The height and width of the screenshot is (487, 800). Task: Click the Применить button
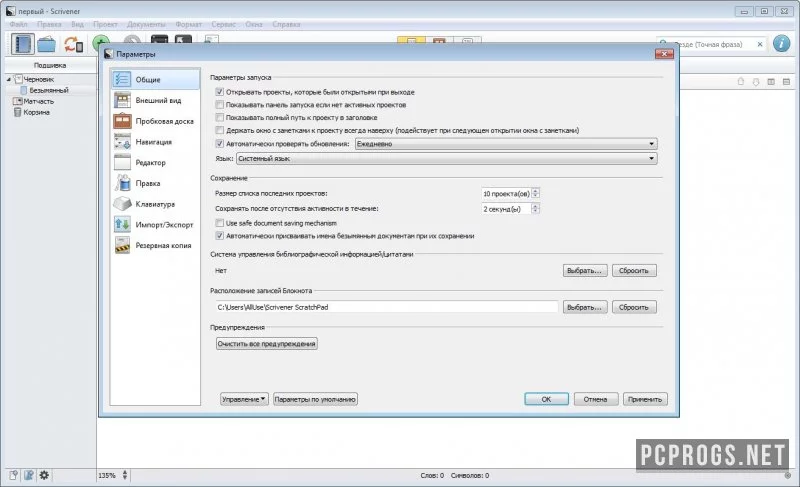tap(645, 399)
